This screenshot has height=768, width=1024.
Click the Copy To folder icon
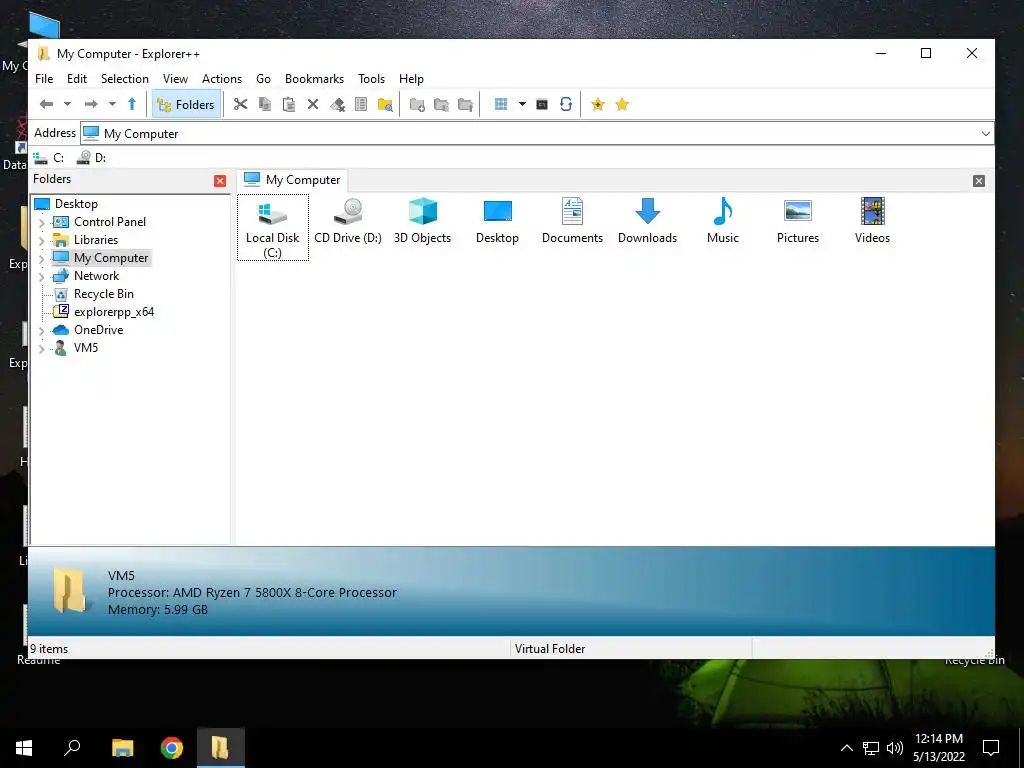coord(441,104)
